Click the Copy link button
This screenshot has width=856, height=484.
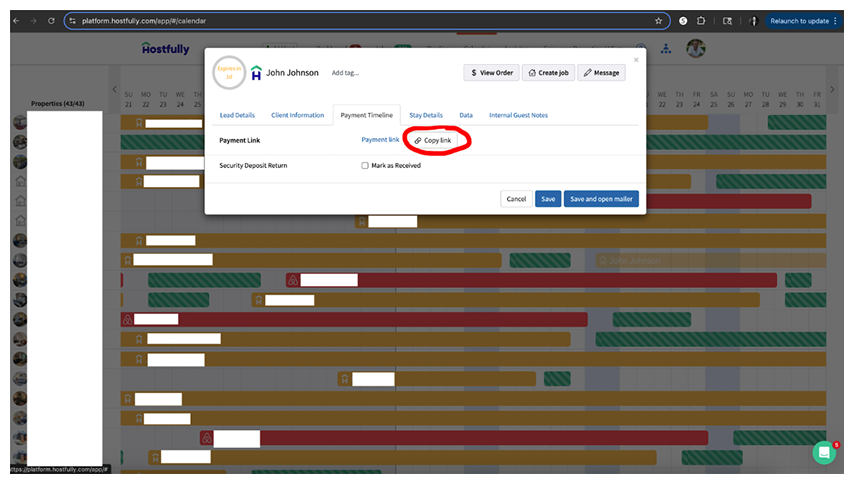click(433, 141)
